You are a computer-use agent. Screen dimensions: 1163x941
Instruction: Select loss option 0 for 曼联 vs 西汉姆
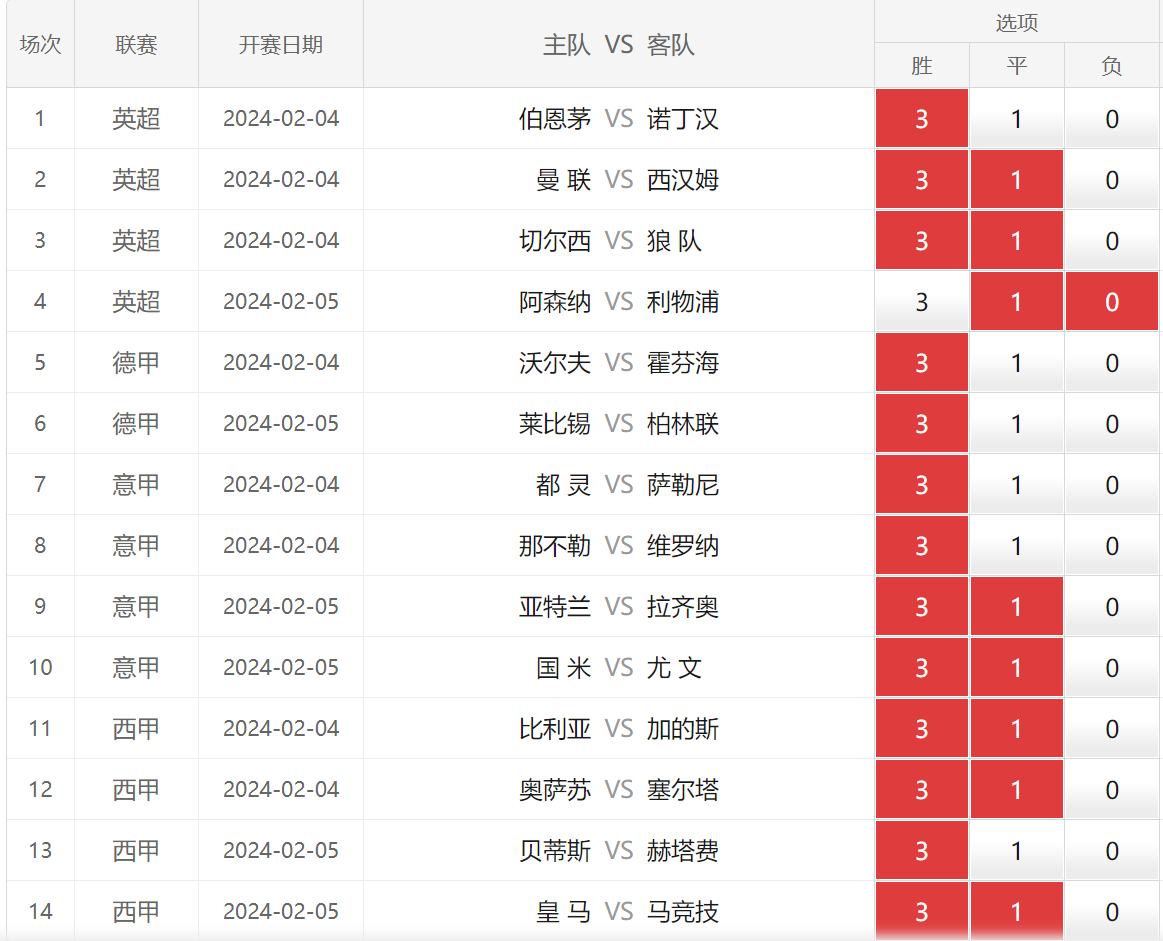[1111, 179]
